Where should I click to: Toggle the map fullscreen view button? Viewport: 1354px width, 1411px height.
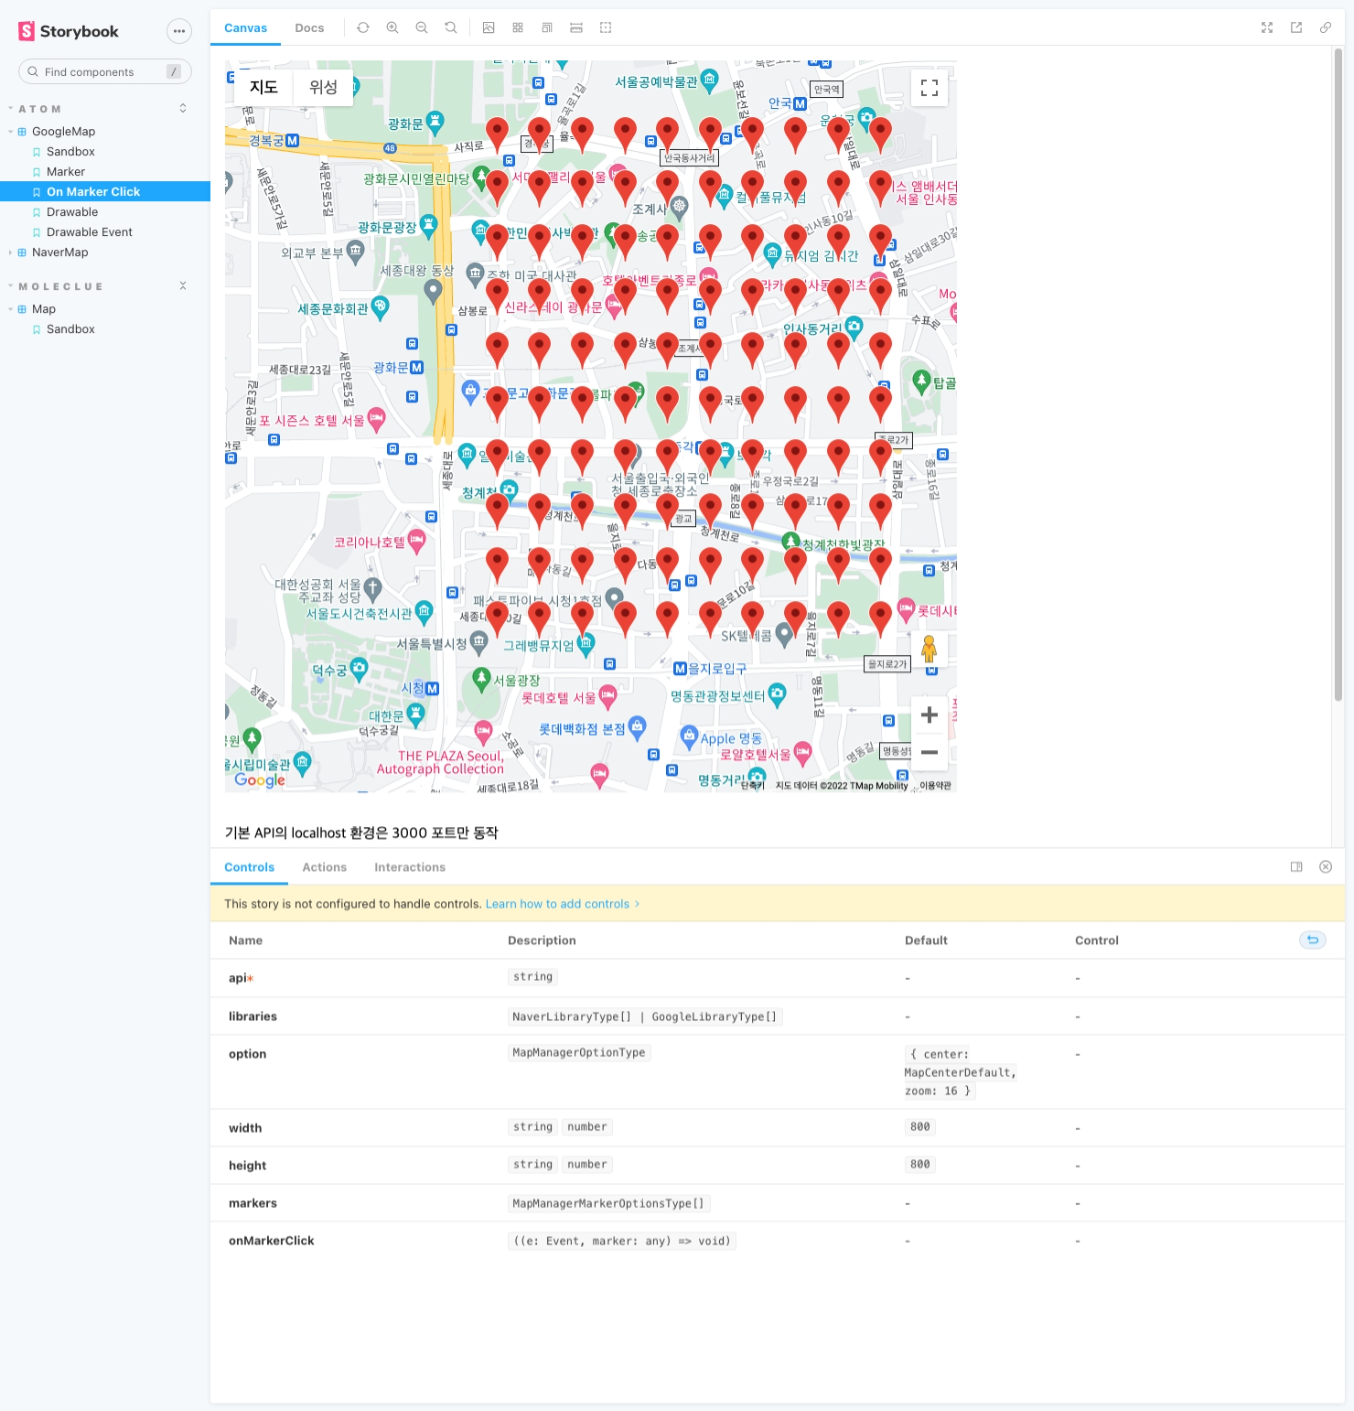[929, 88]
